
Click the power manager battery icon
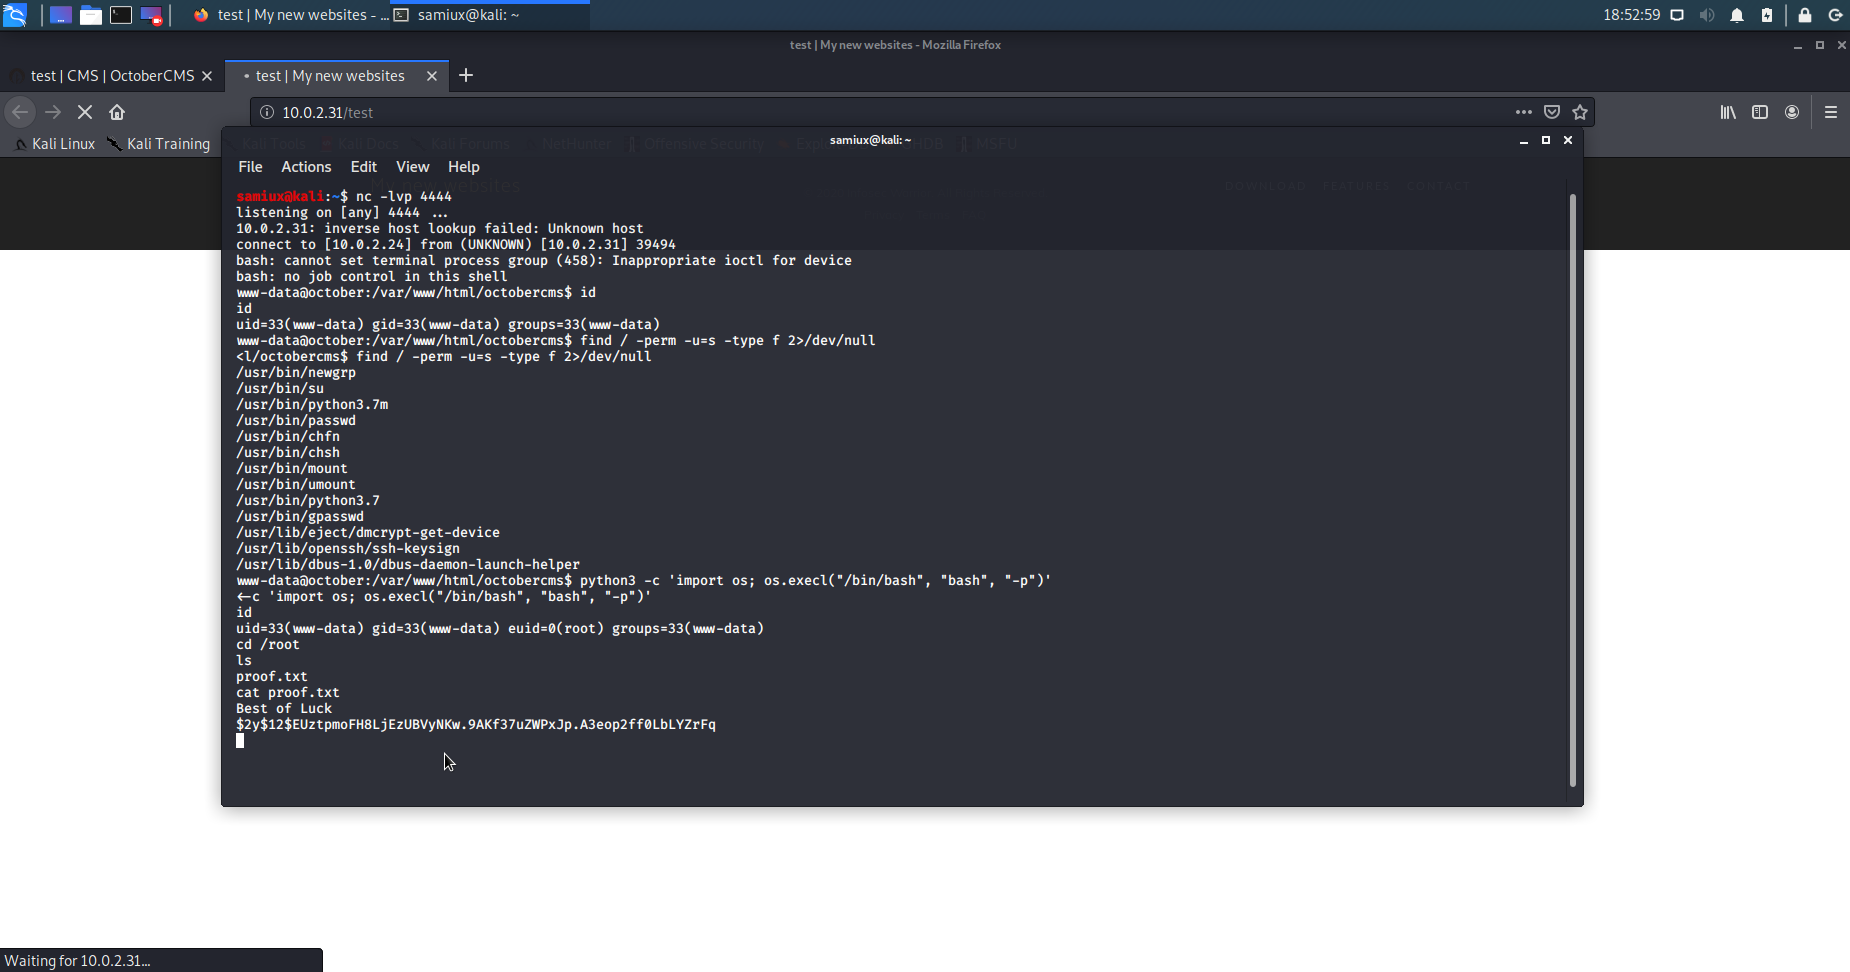(x=1767, y=15)
